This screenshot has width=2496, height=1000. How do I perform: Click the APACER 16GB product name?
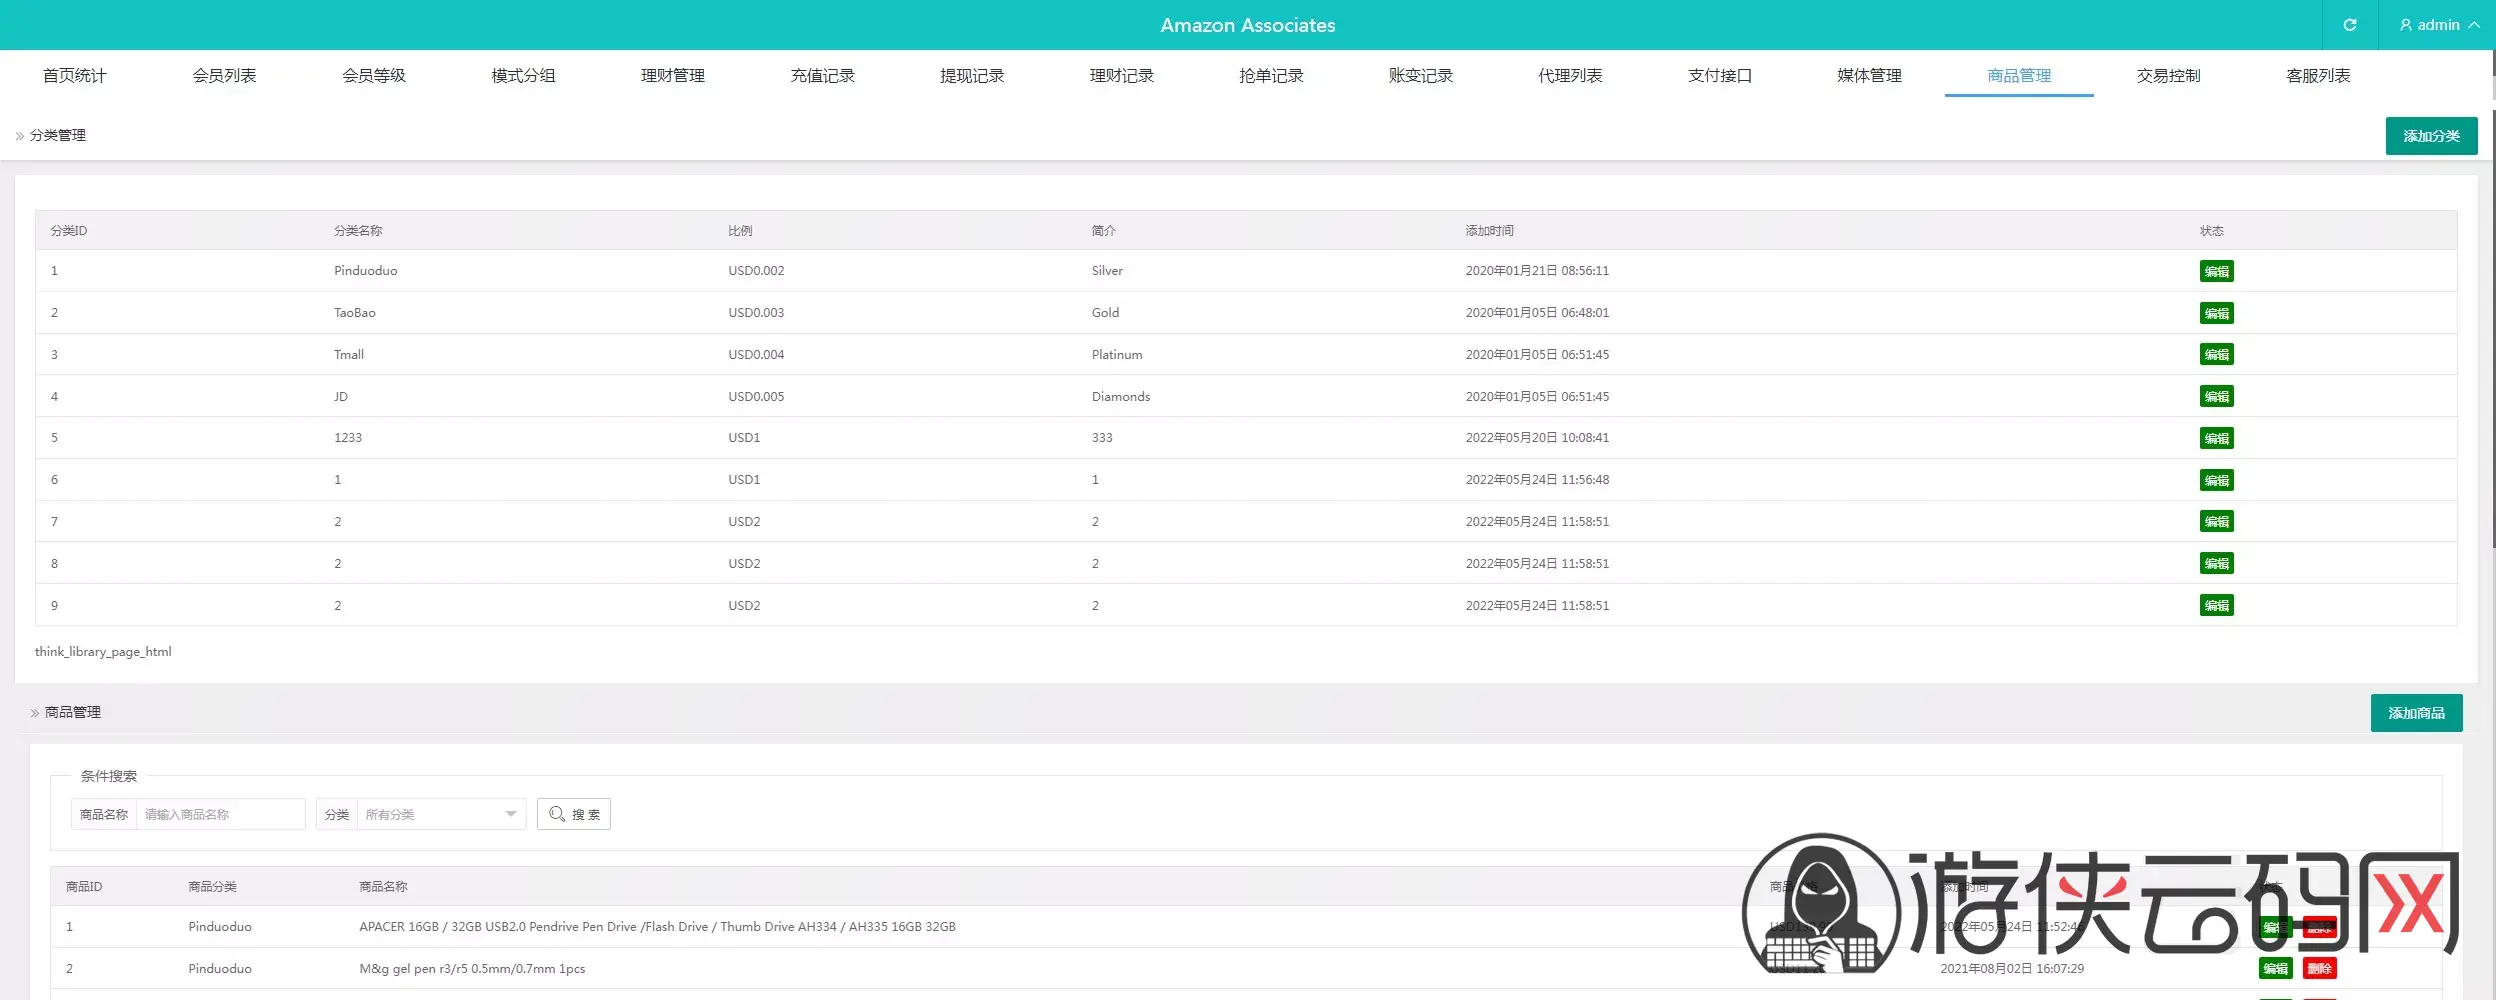(657, 927)
